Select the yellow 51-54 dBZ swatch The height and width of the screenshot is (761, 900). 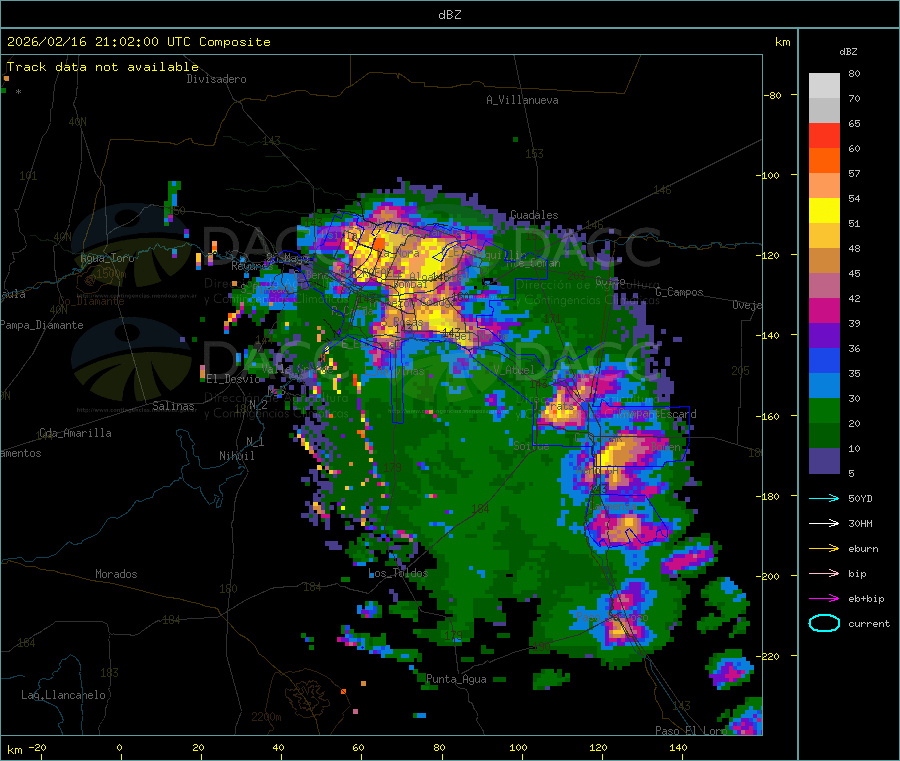pyautogui.click(x=824, y=211)
